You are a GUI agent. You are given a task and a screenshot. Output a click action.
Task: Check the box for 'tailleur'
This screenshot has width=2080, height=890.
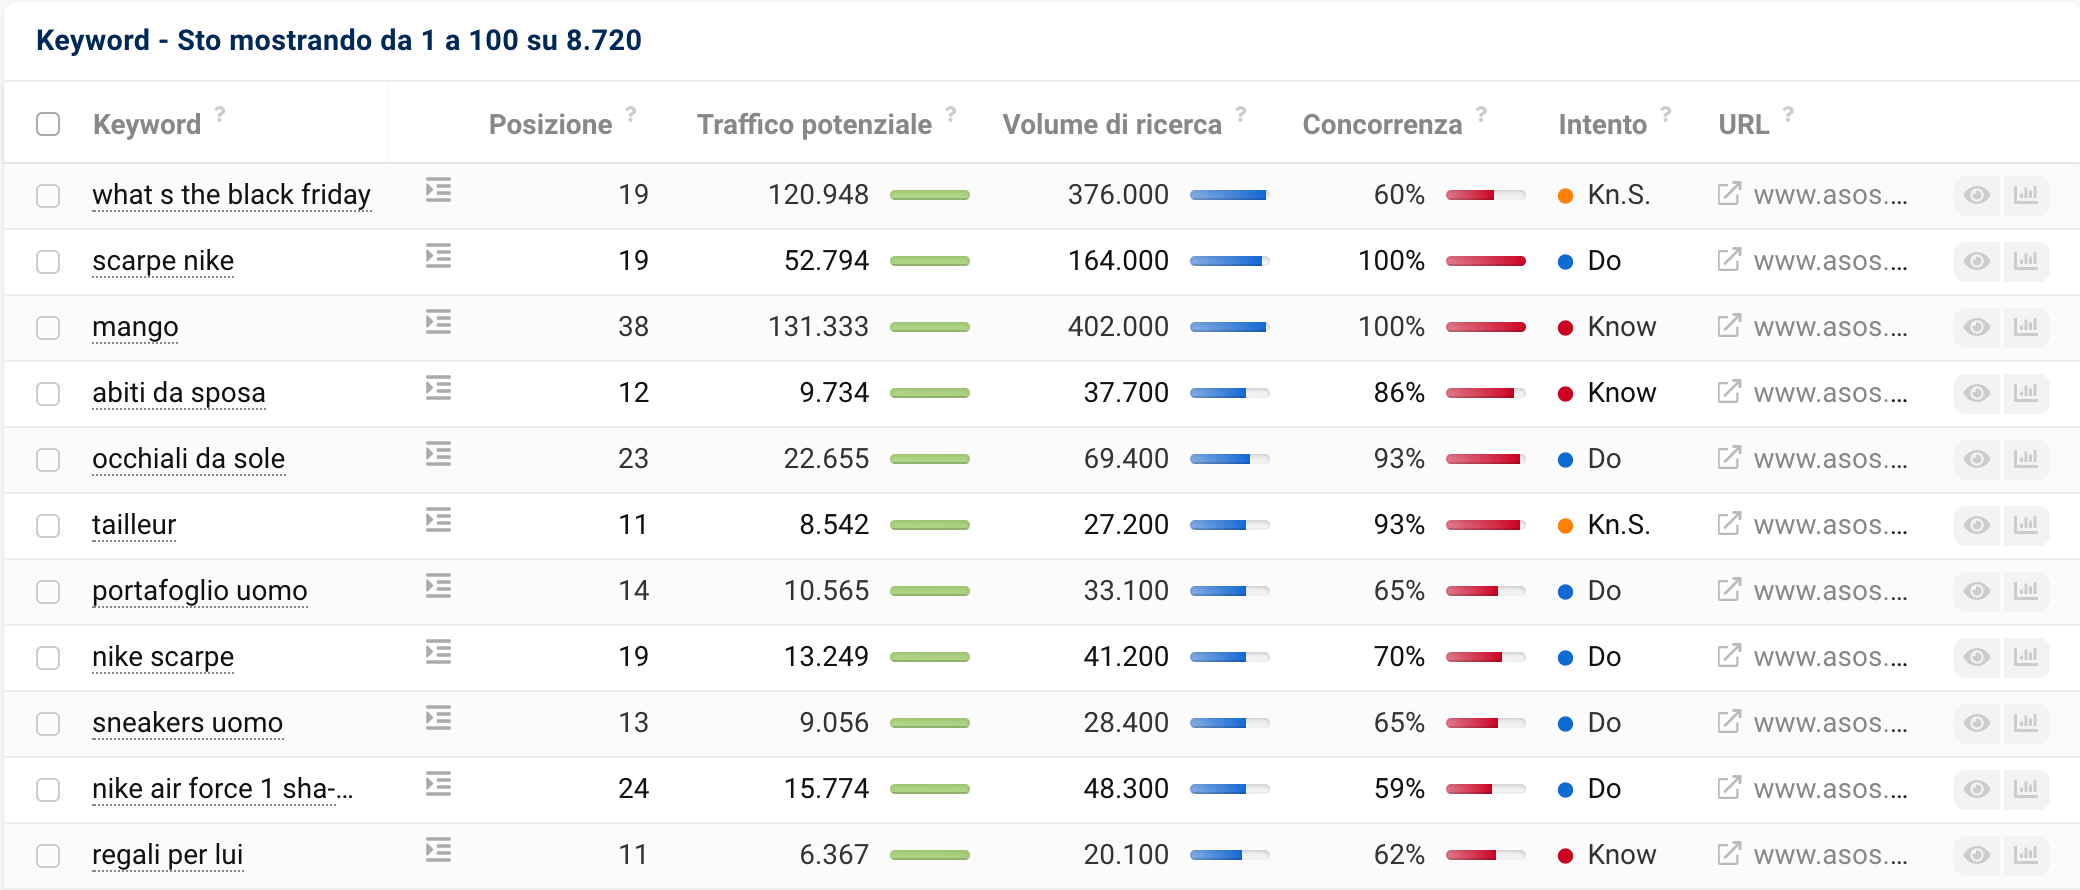[x=48, y=526]
